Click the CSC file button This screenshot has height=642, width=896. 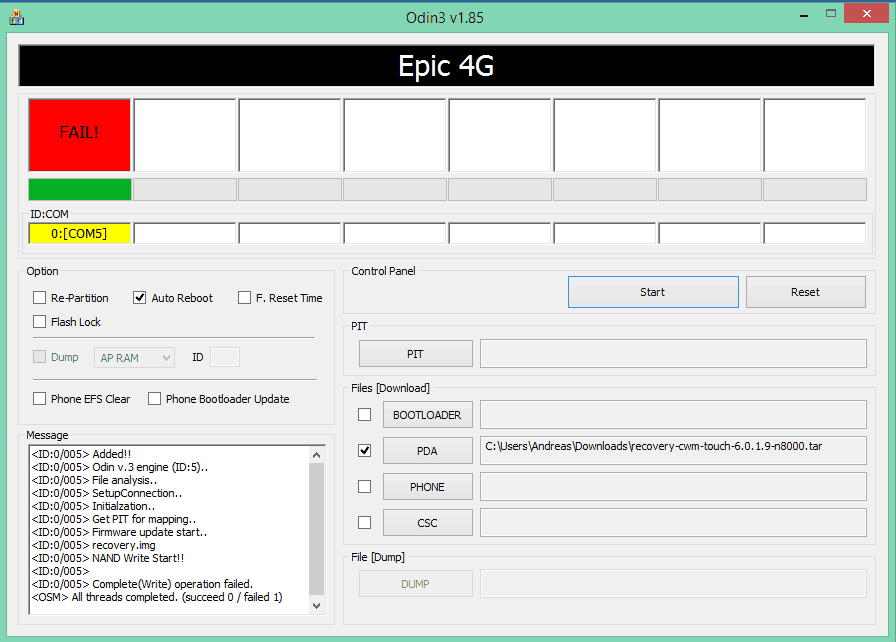(x=427, y=523)
